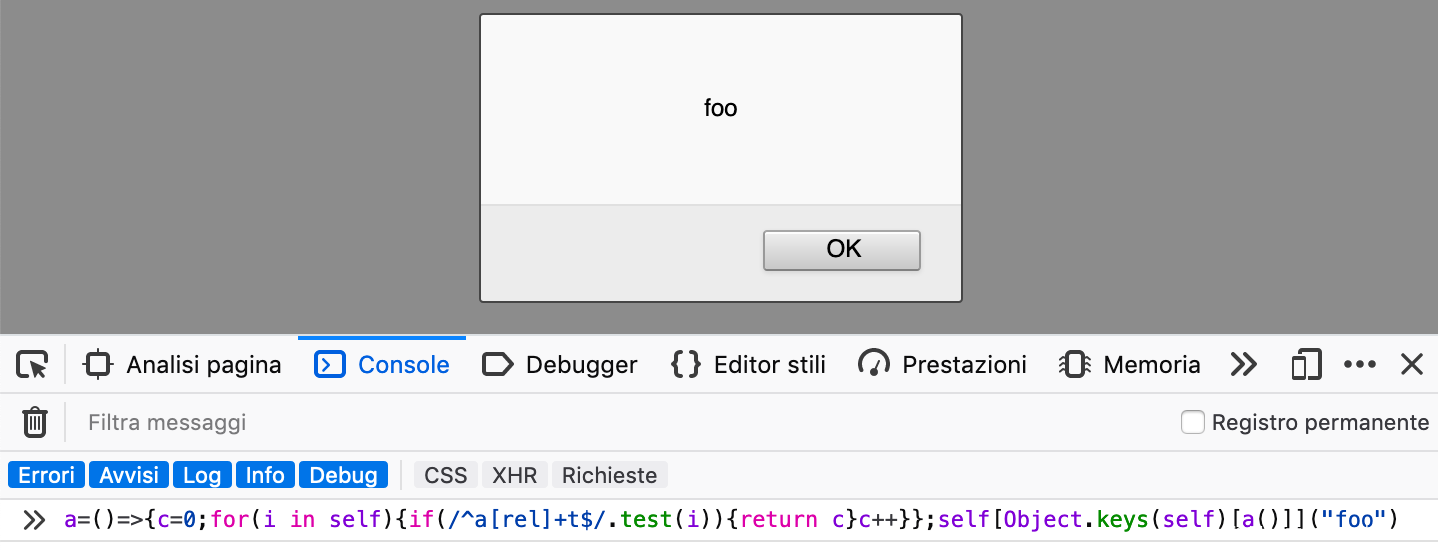Toggle the Log filter button

click(203, 475)
